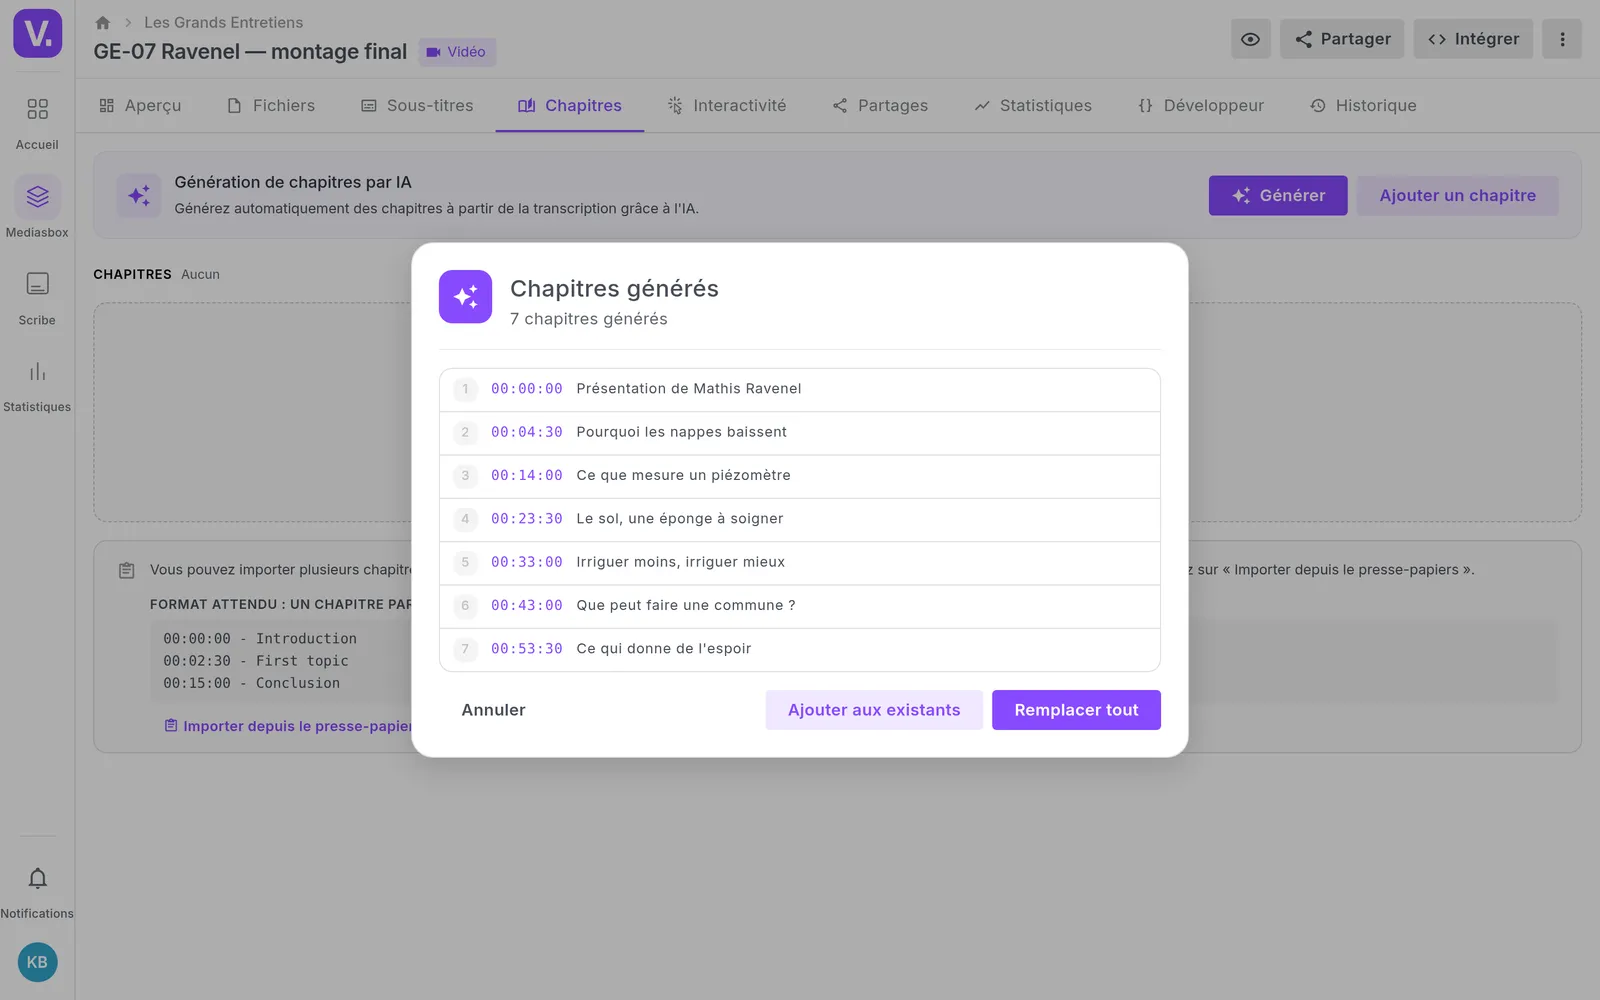Toggle the eye preview button

coord(1250,39)
